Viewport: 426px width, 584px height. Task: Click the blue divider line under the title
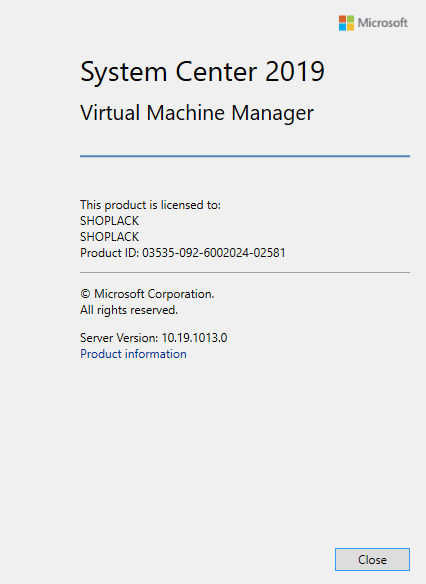pos(245,156)
